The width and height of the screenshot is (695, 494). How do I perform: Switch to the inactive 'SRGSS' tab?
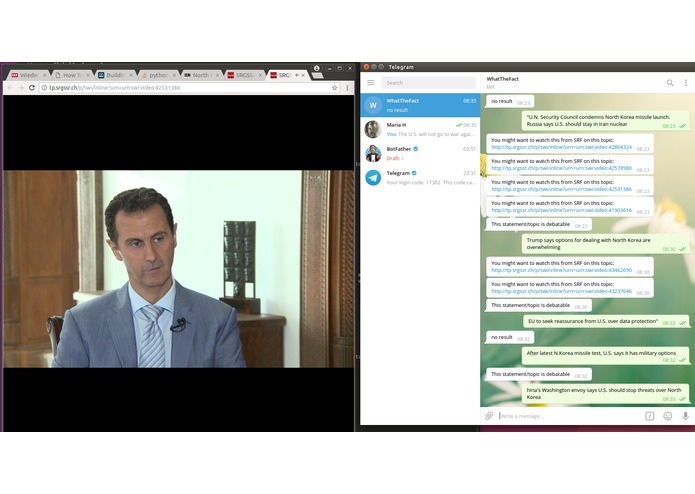[x=245, y=75]
